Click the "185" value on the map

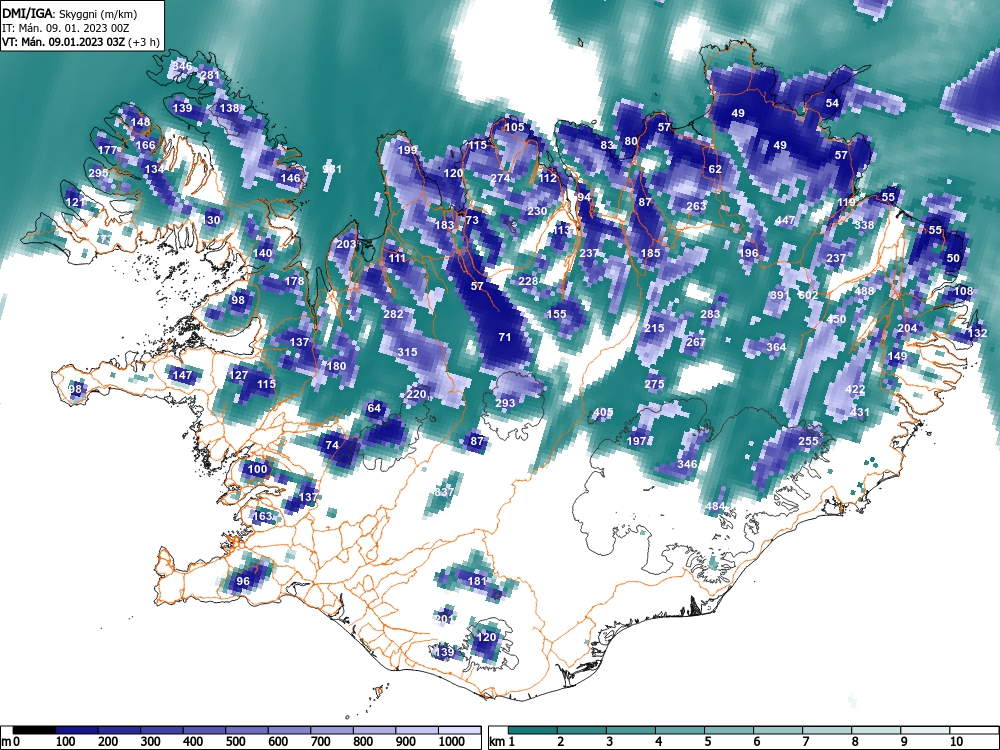650,253
